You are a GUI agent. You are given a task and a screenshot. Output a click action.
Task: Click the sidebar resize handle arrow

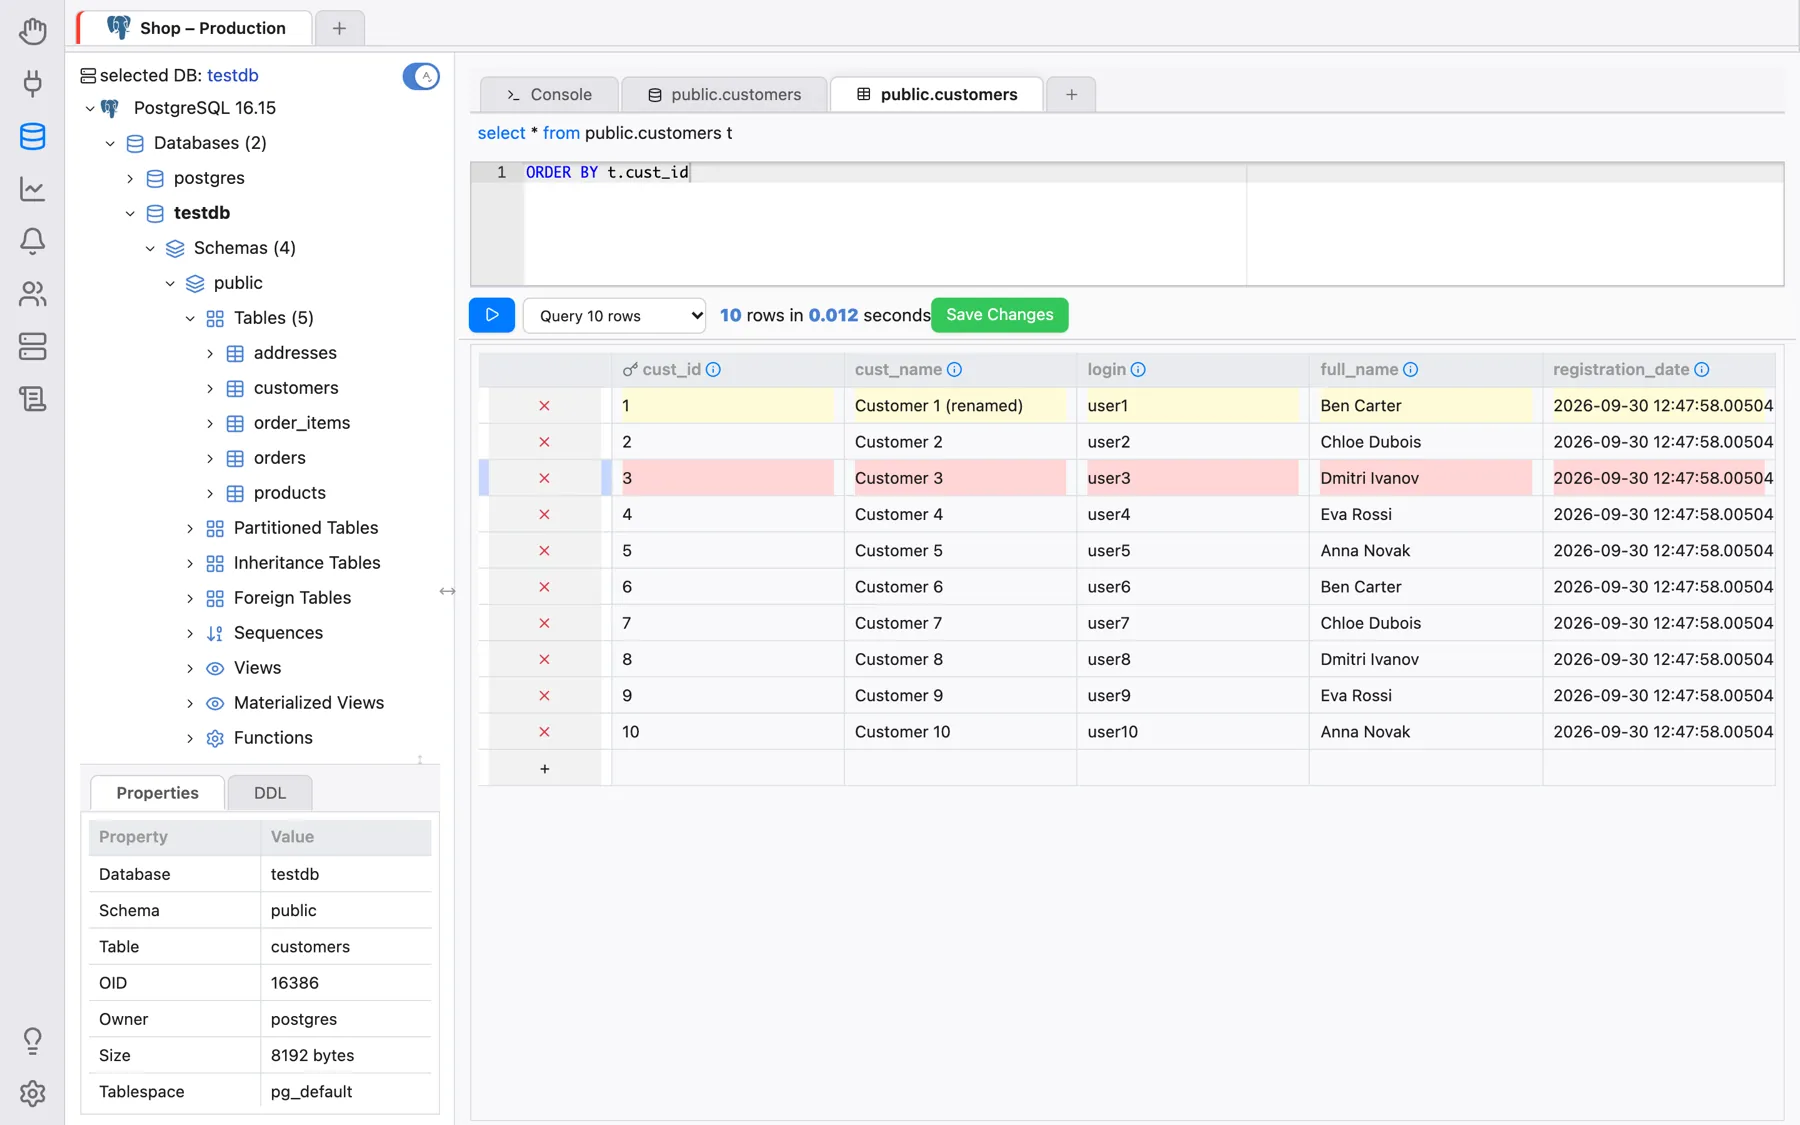(x=447, y=592)
